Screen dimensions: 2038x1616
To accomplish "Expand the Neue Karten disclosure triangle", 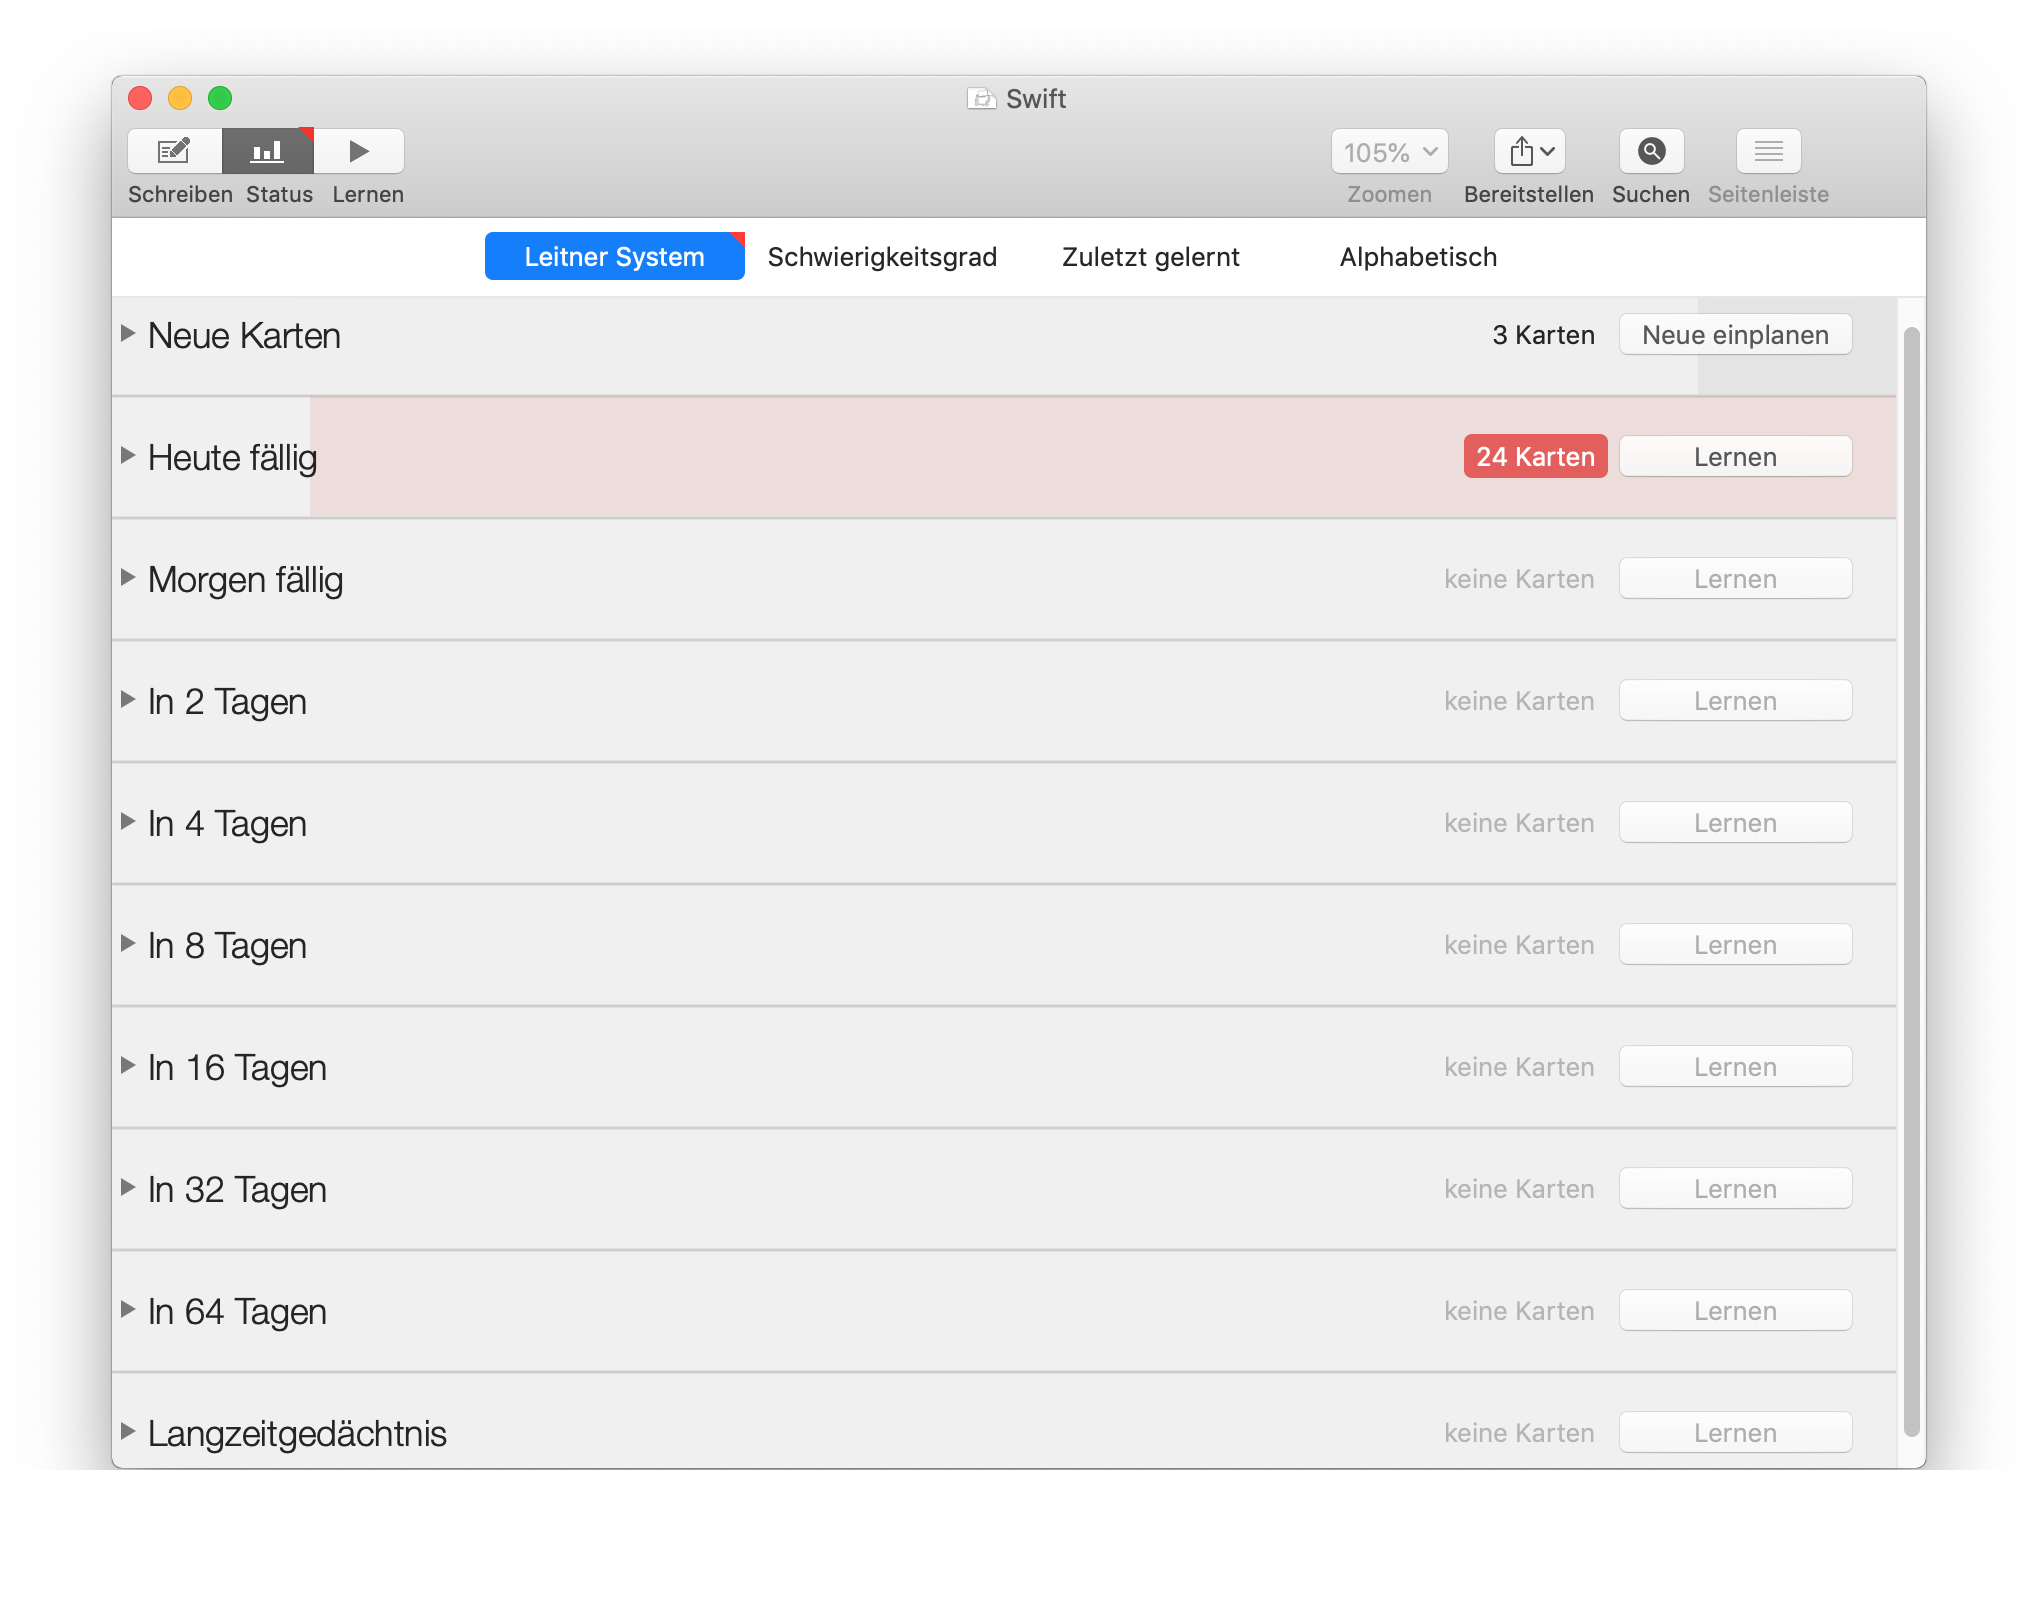I will (x=128, y=333).
